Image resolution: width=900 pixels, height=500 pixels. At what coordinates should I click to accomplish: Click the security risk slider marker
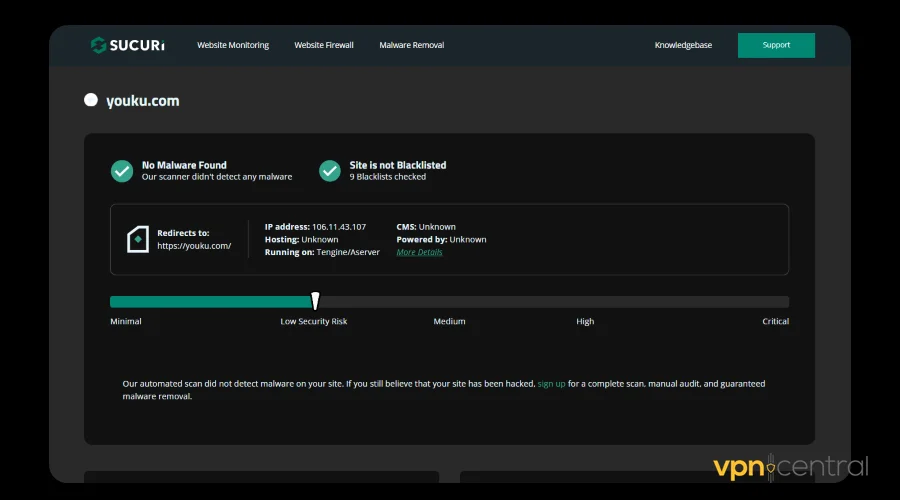click(315, 301)
